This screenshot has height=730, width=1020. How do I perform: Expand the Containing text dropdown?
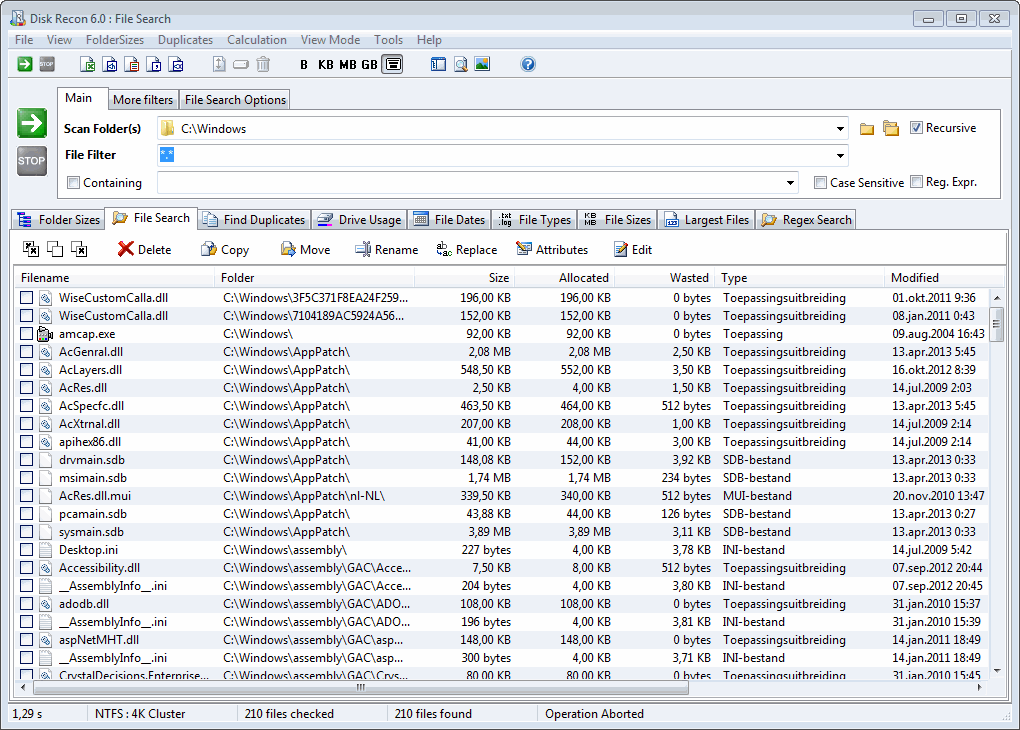coord(790,183)
